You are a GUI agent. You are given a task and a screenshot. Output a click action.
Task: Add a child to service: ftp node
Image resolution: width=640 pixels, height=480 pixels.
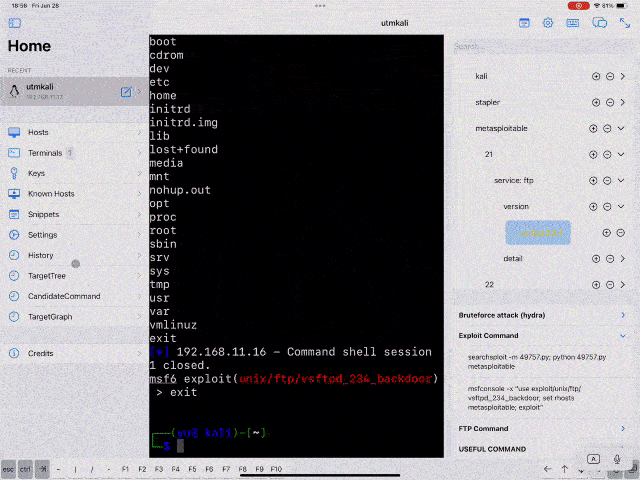593,181
